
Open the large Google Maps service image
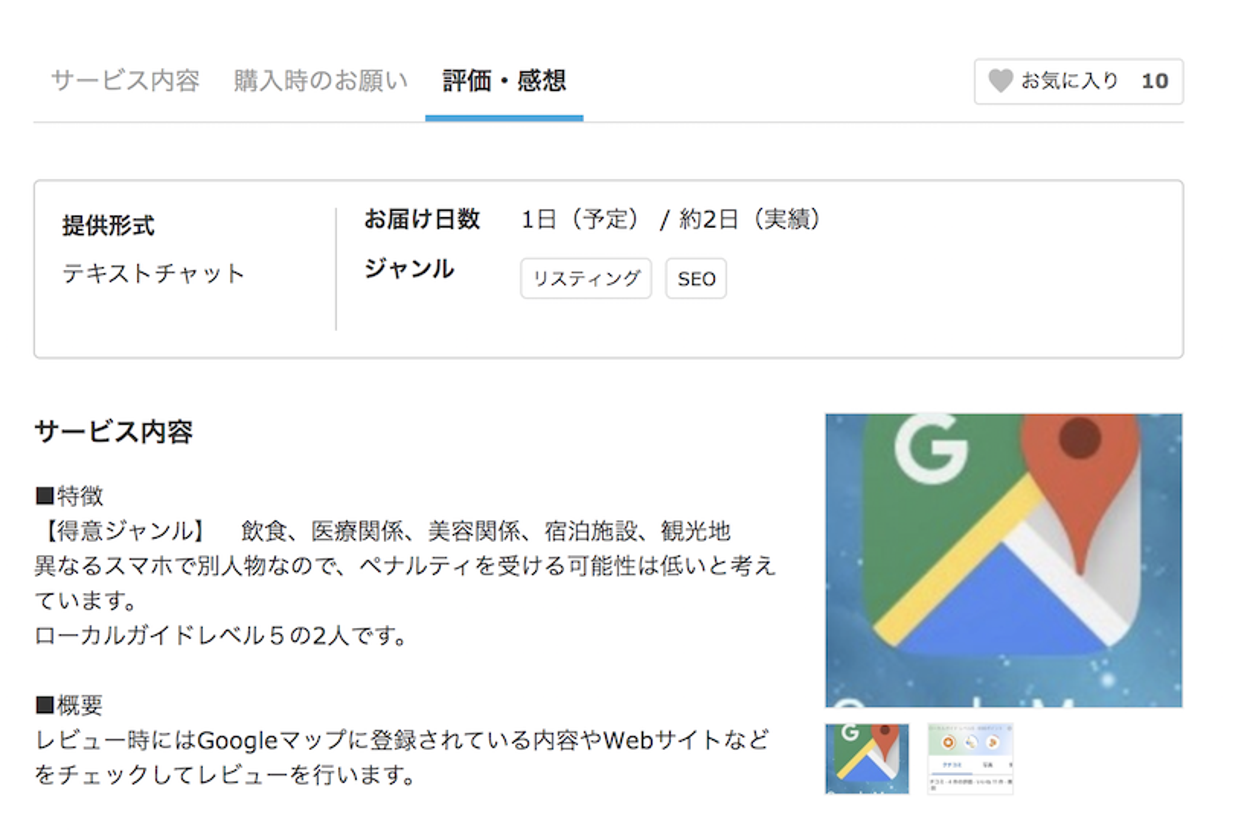click(x=1003, y=560)
